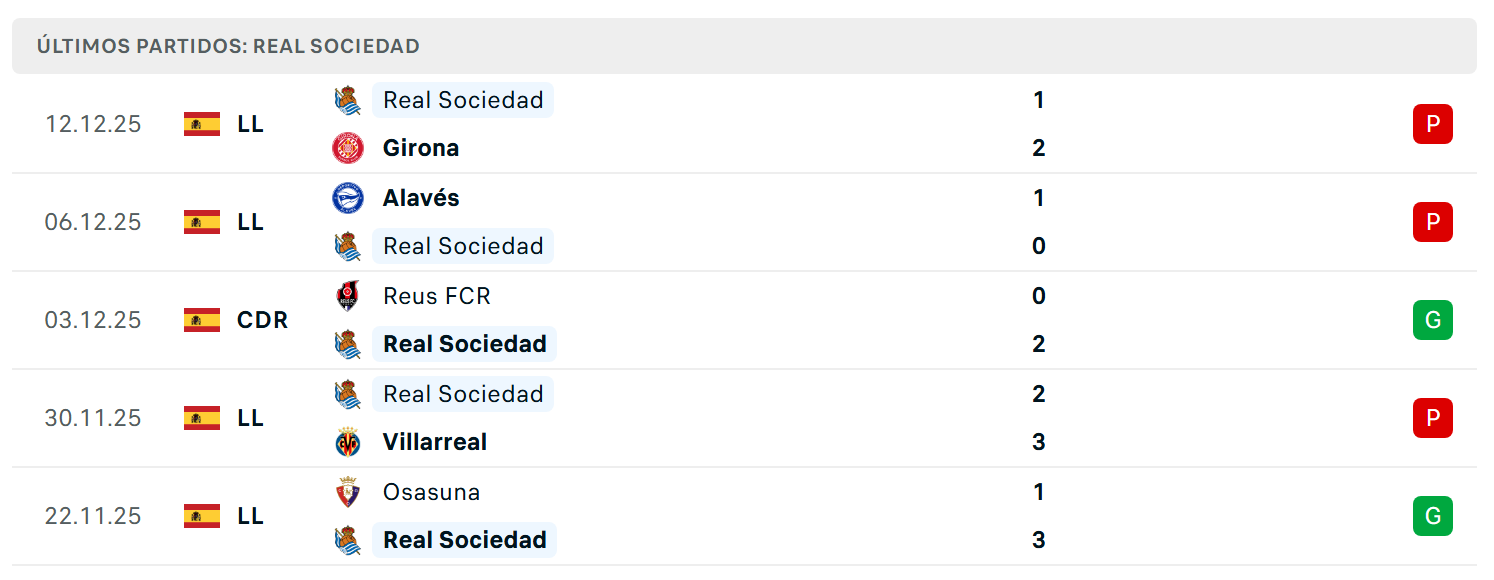
Task: Click red P badge for Villarreal match
Action: 1433,418
